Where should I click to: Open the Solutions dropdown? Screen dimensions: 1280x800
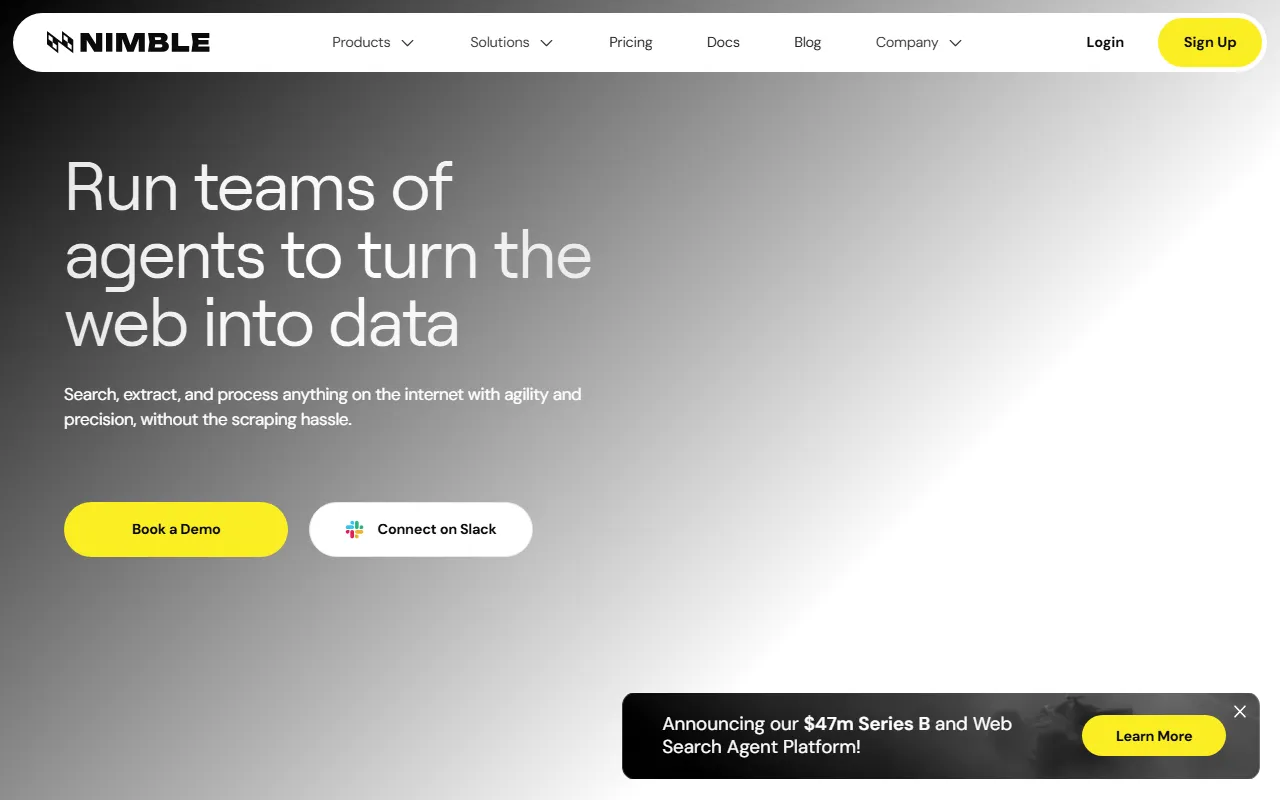pyautogui.click(x=500, y=42)
